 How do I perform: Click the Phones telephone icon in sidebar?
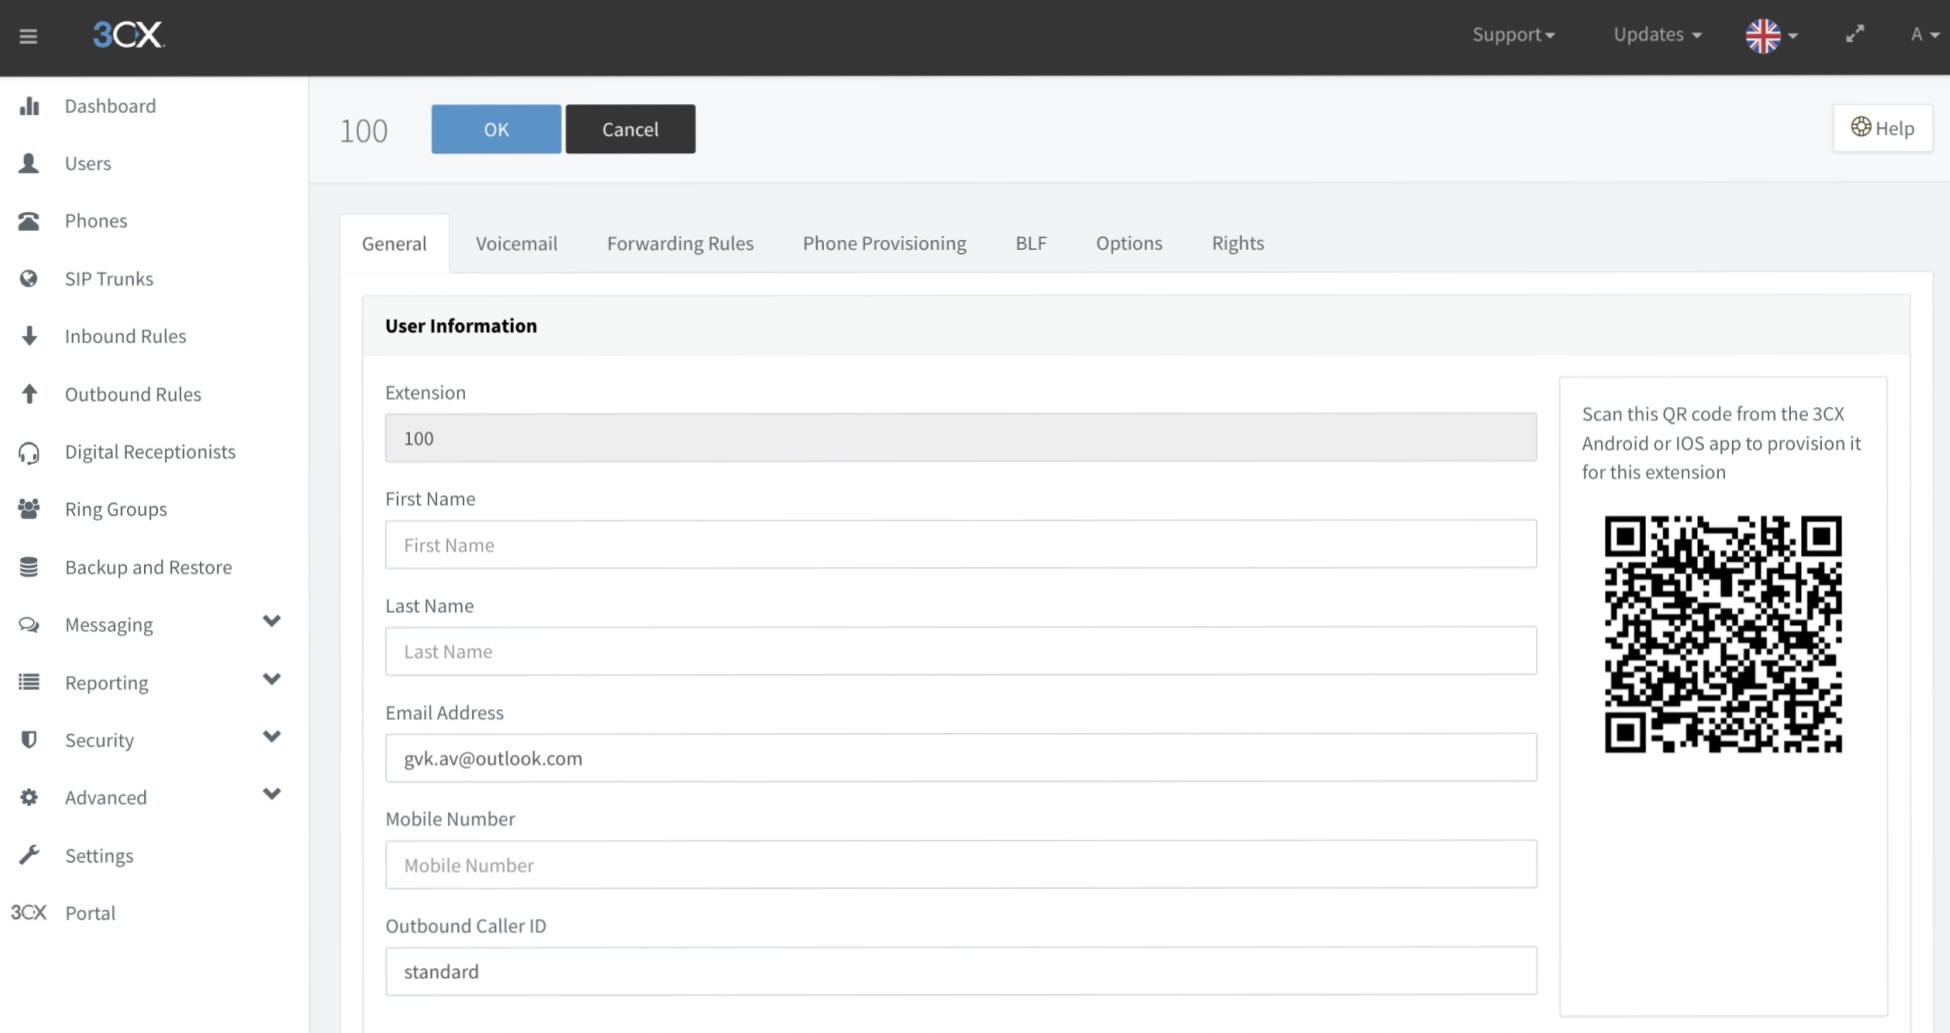[x=29, y=221]
